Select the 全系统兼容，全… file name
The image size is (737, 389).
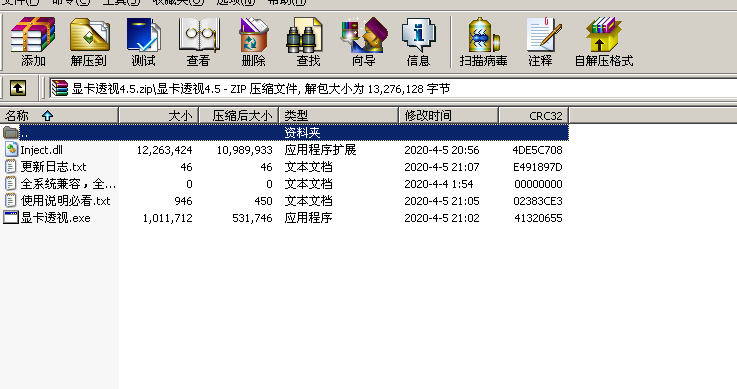click(68, 184)
